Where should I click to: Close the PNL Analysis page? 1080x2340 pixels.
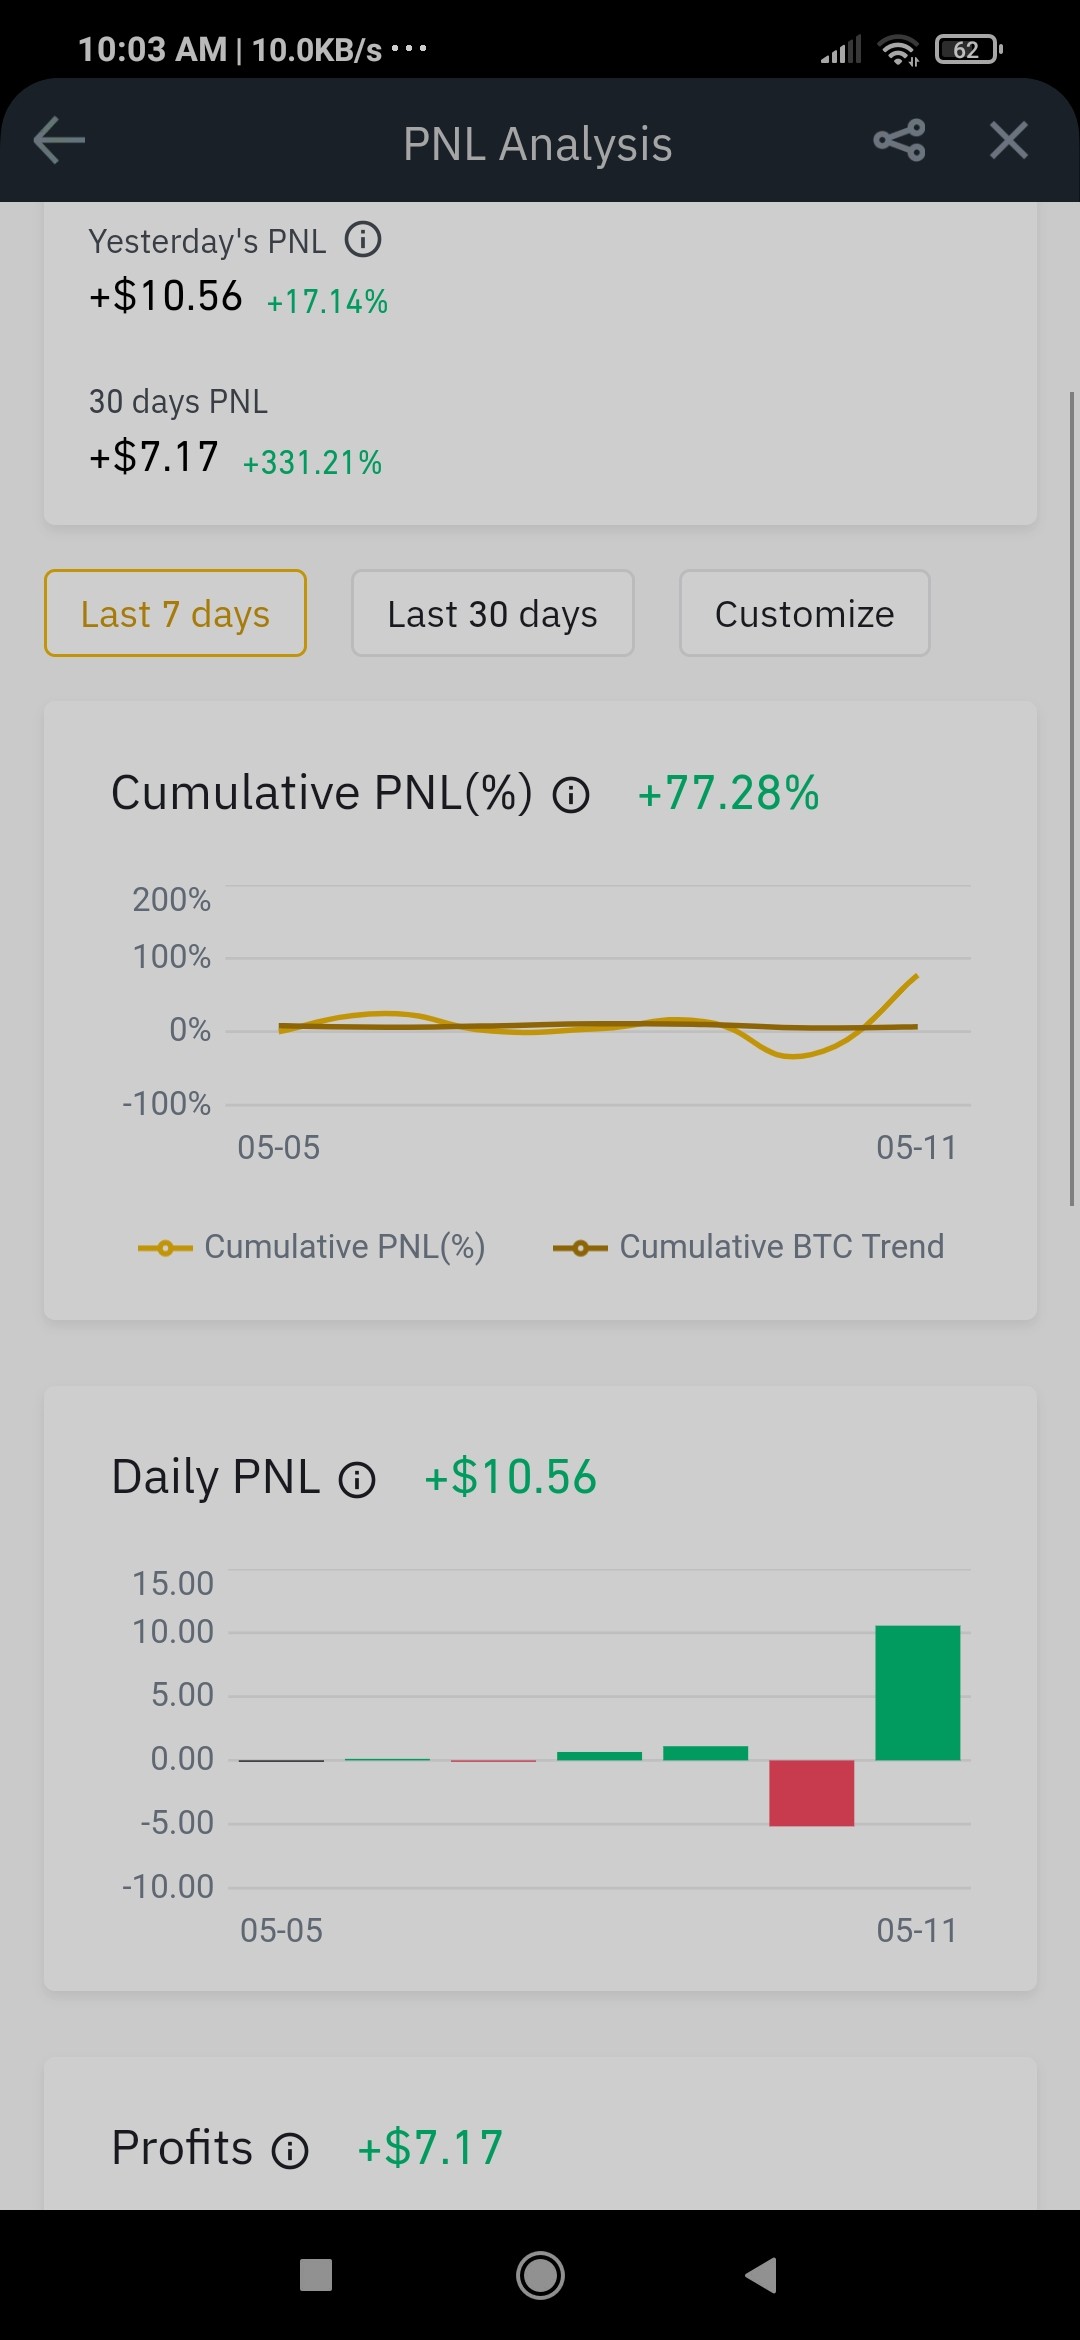[1008, 141]
